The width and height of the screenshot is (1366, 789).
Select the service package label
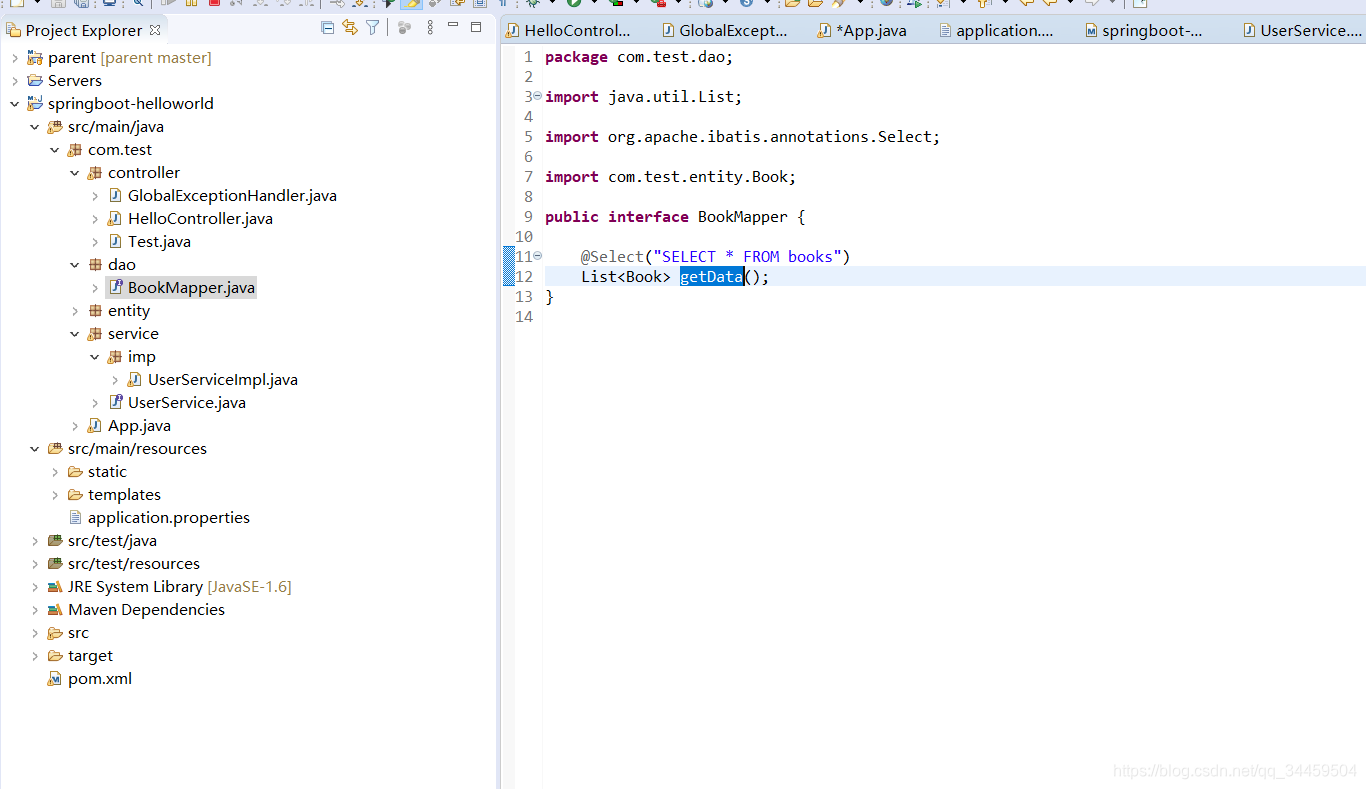(x=133, y=334)
